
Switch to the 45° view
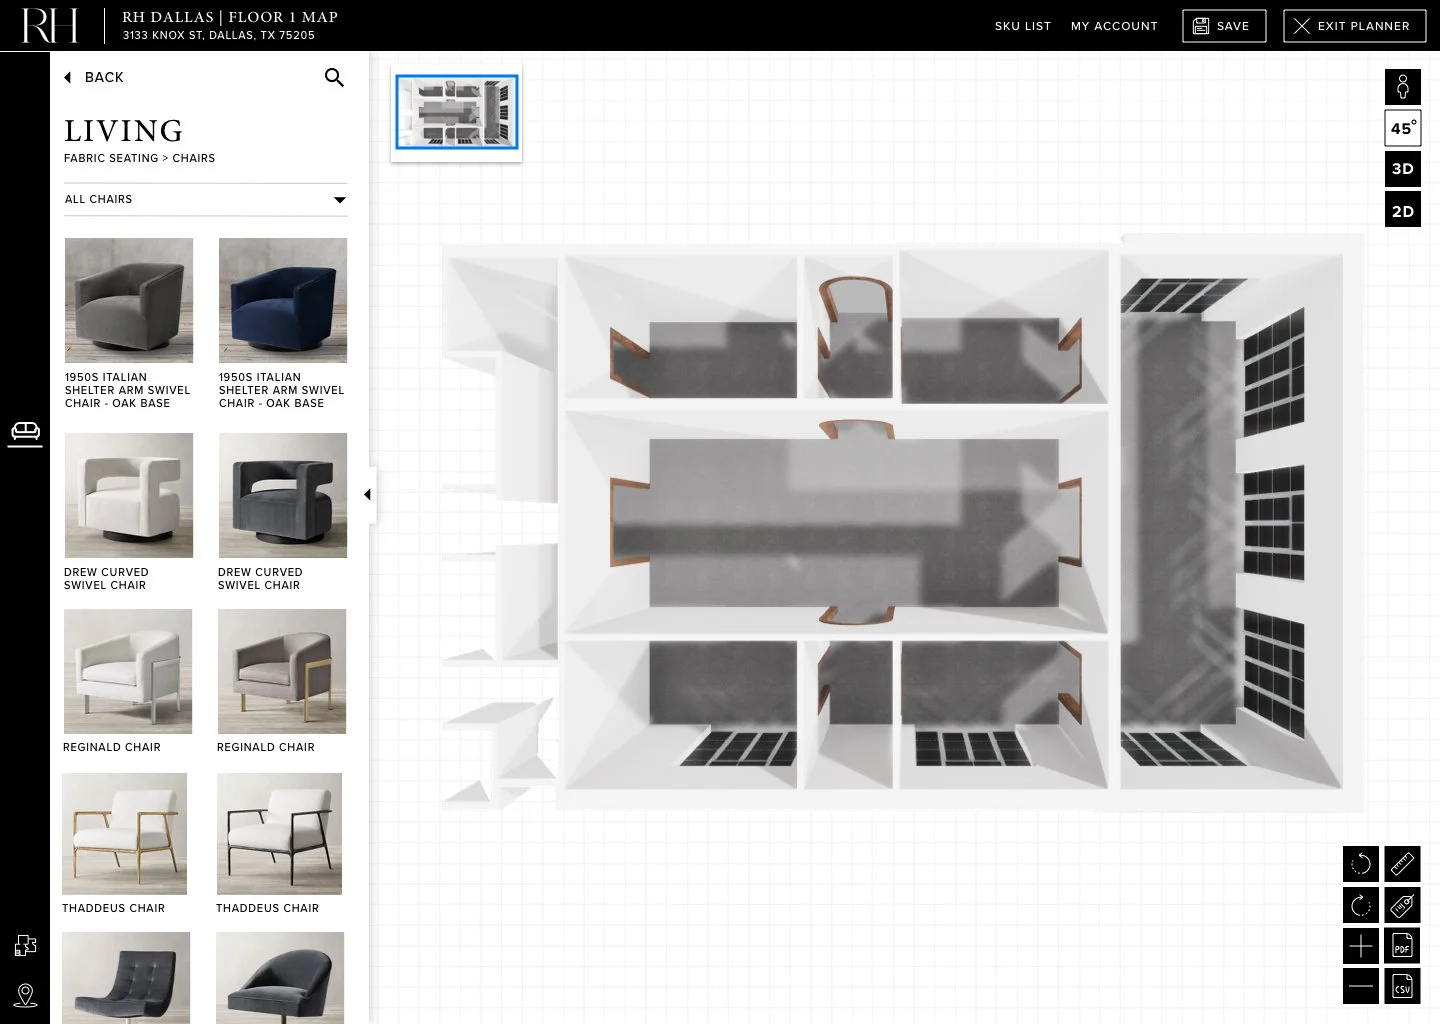tap(1403, 128)
